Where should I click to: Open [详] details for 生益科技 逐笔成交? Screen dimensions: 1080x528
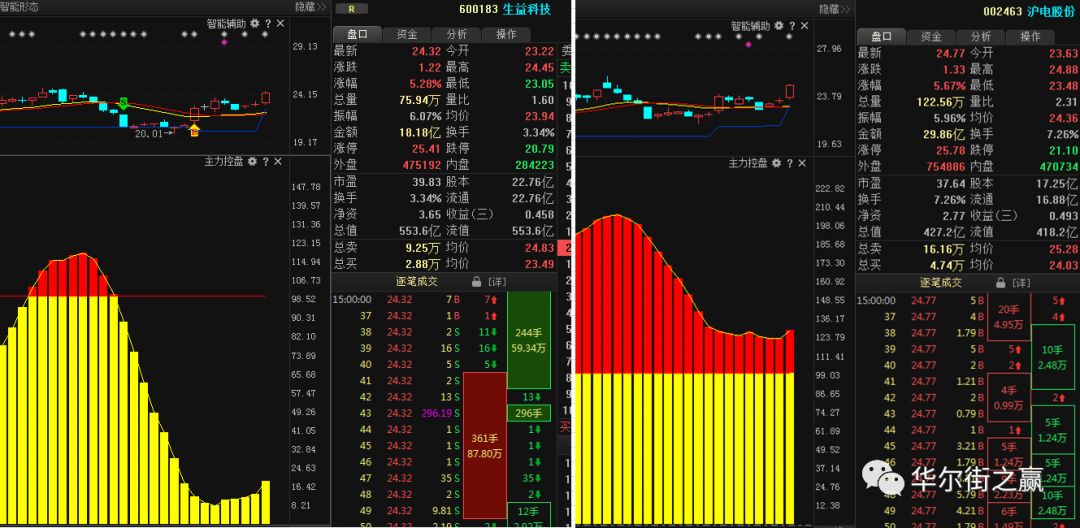click(497, 282)
